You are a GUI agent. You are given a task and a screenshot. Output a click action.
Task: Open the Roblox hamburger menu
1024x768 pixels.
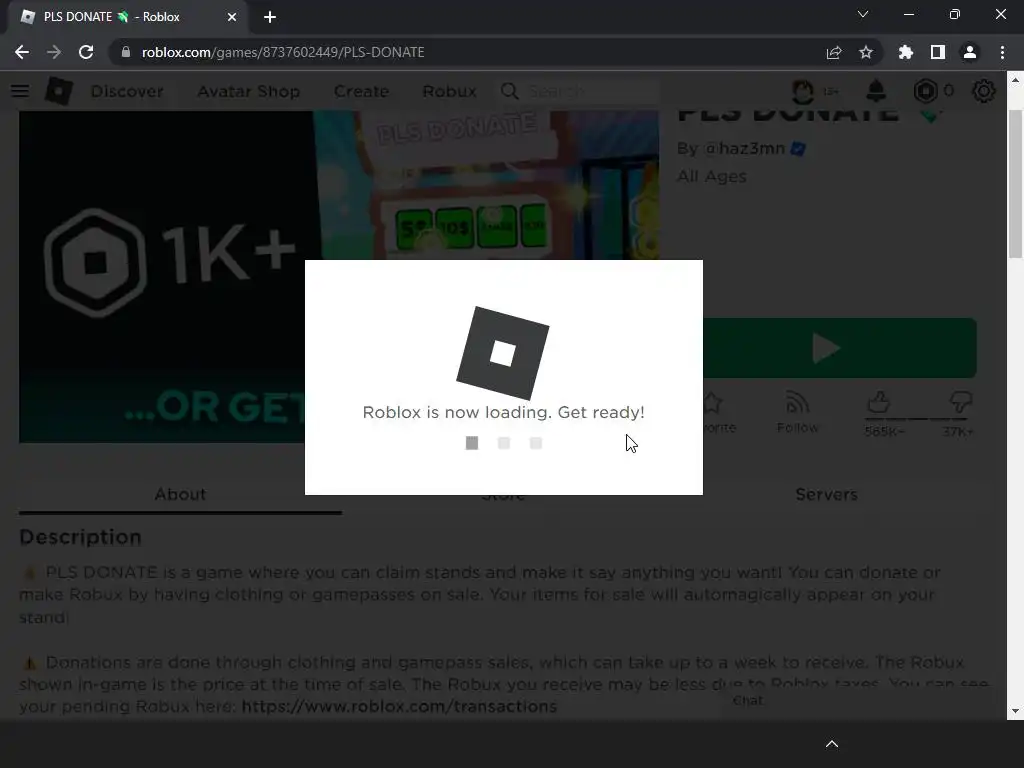20,91
